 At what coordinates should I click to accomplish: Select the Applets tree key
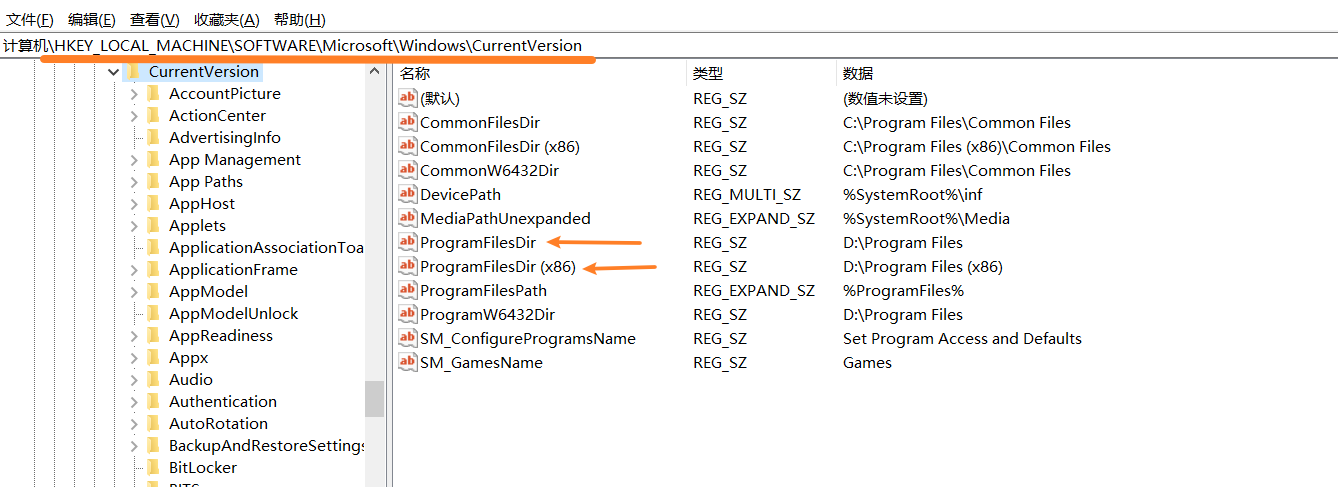coord(197,226)
